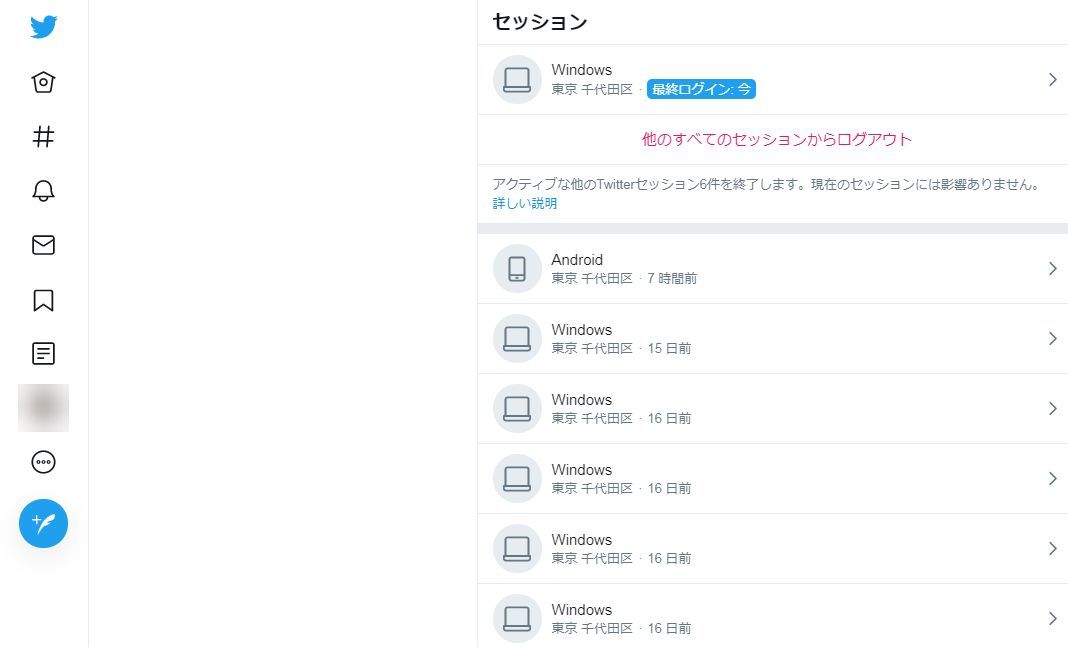
Task: Click 他のすべてのセッションからログアウト
Action: 776,140
